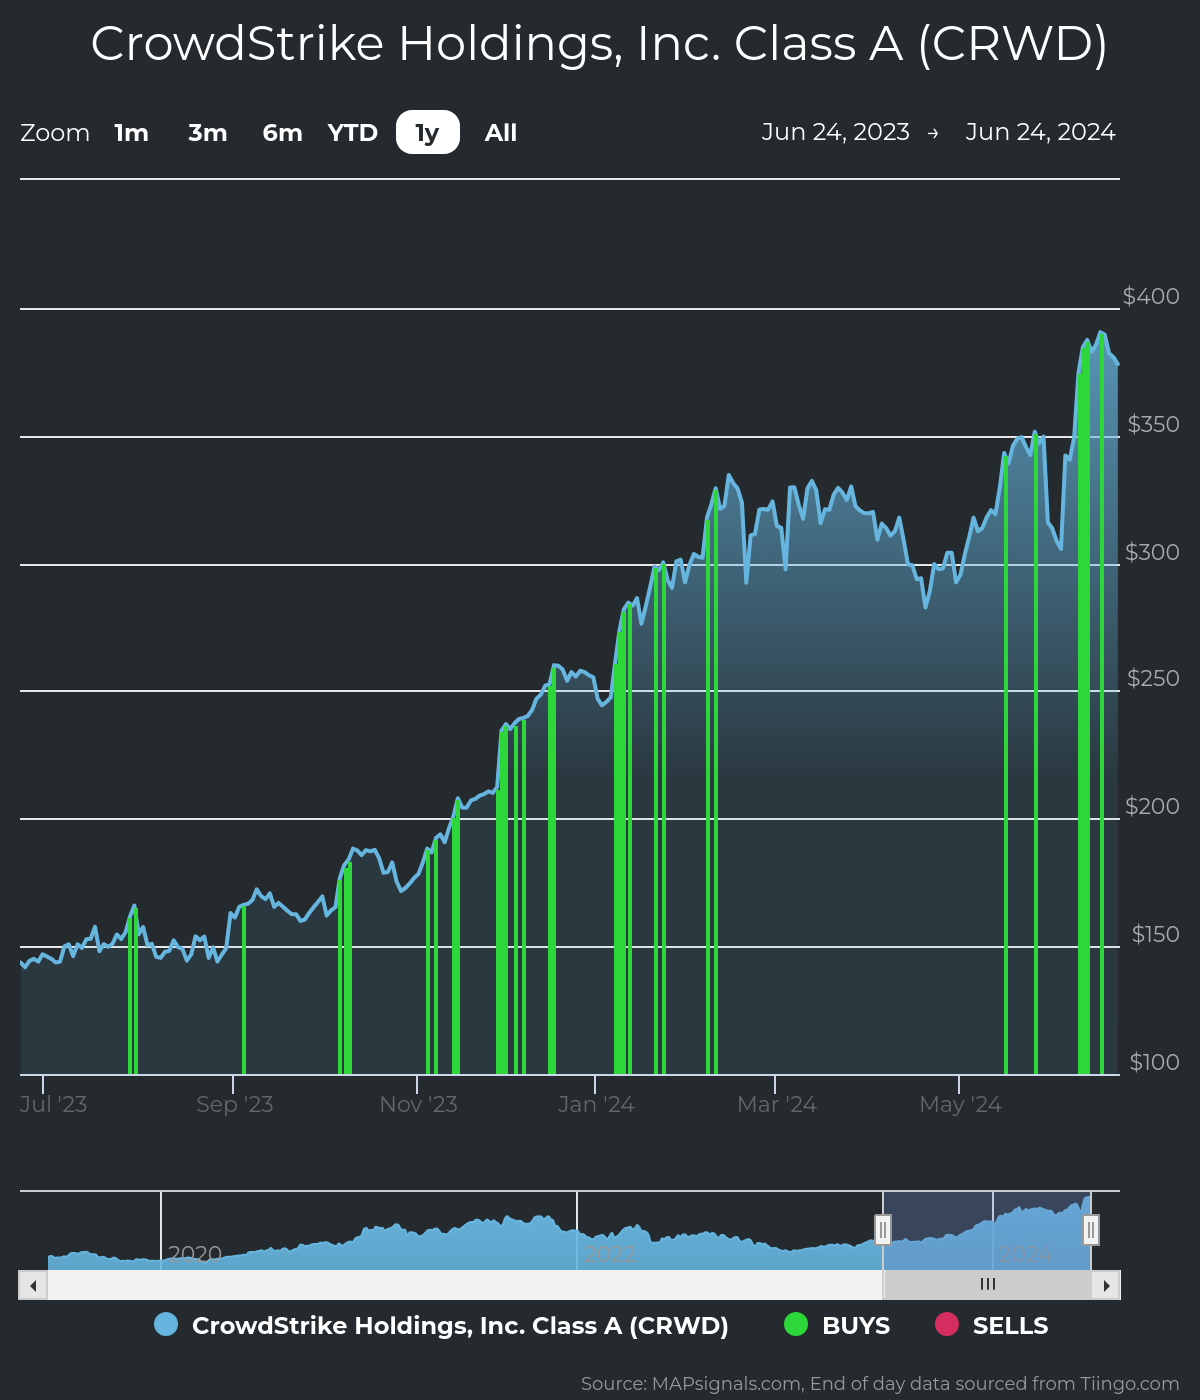Click the currently active 1y zoom button
1200x1400 pixels.
click(x=427, y=132)
